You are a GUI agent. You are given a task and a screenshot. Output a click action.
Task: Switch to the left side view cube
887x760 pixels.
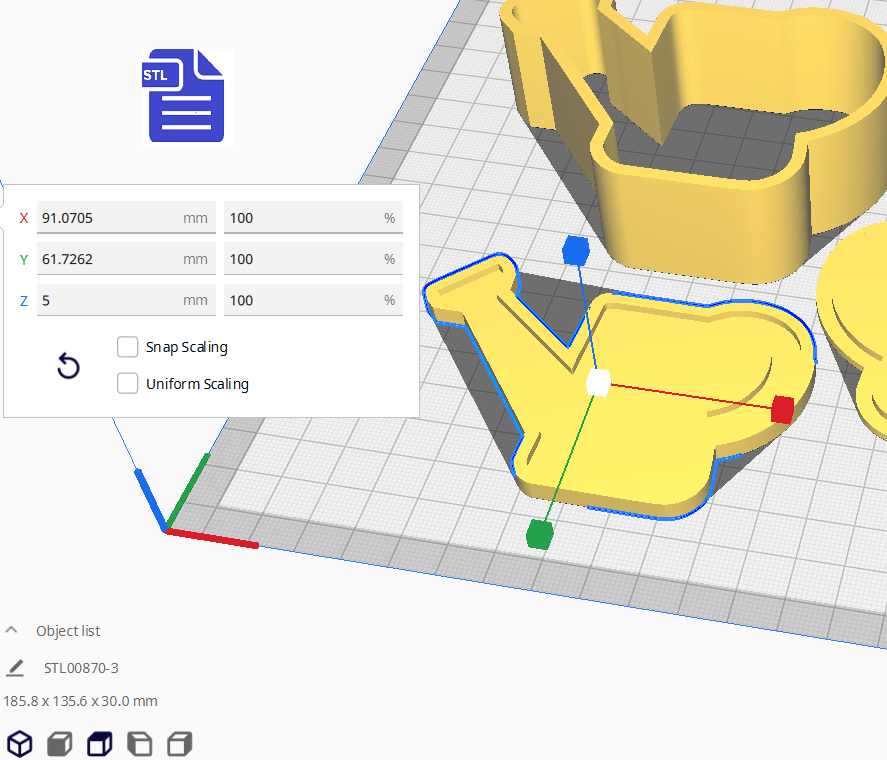pos(140,743)
